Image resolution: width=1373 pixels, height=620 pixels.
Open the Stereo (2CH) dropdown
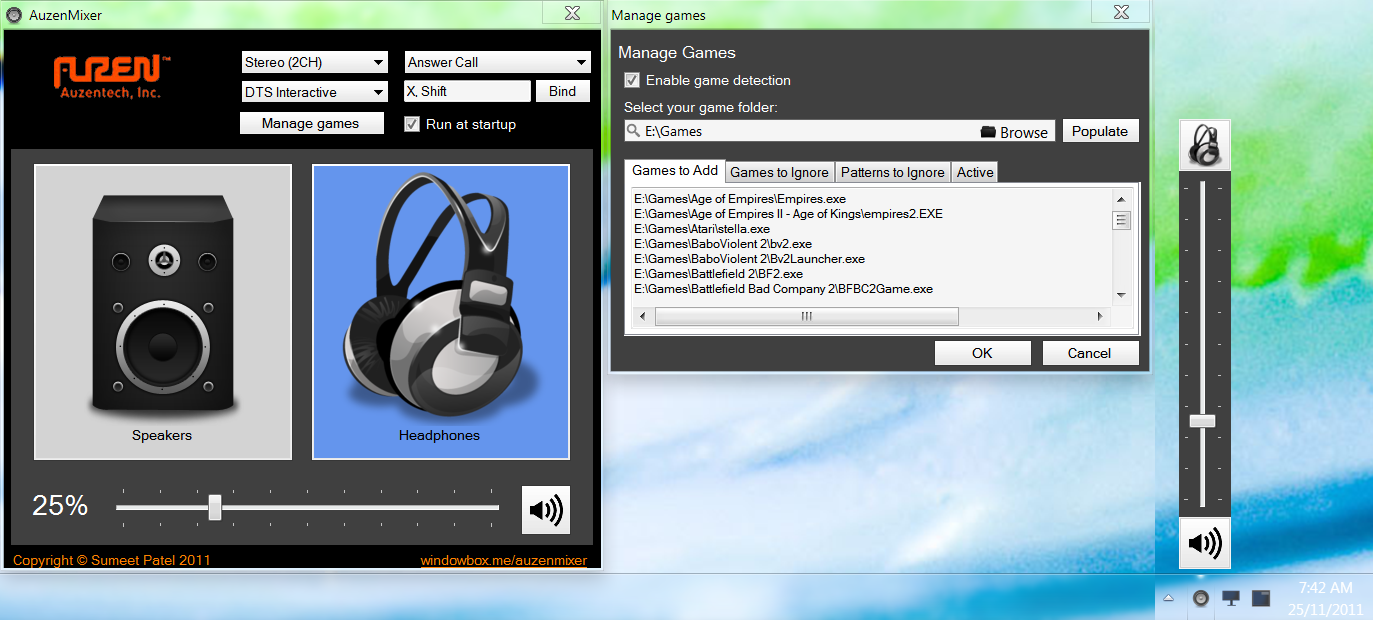point(314,62)
